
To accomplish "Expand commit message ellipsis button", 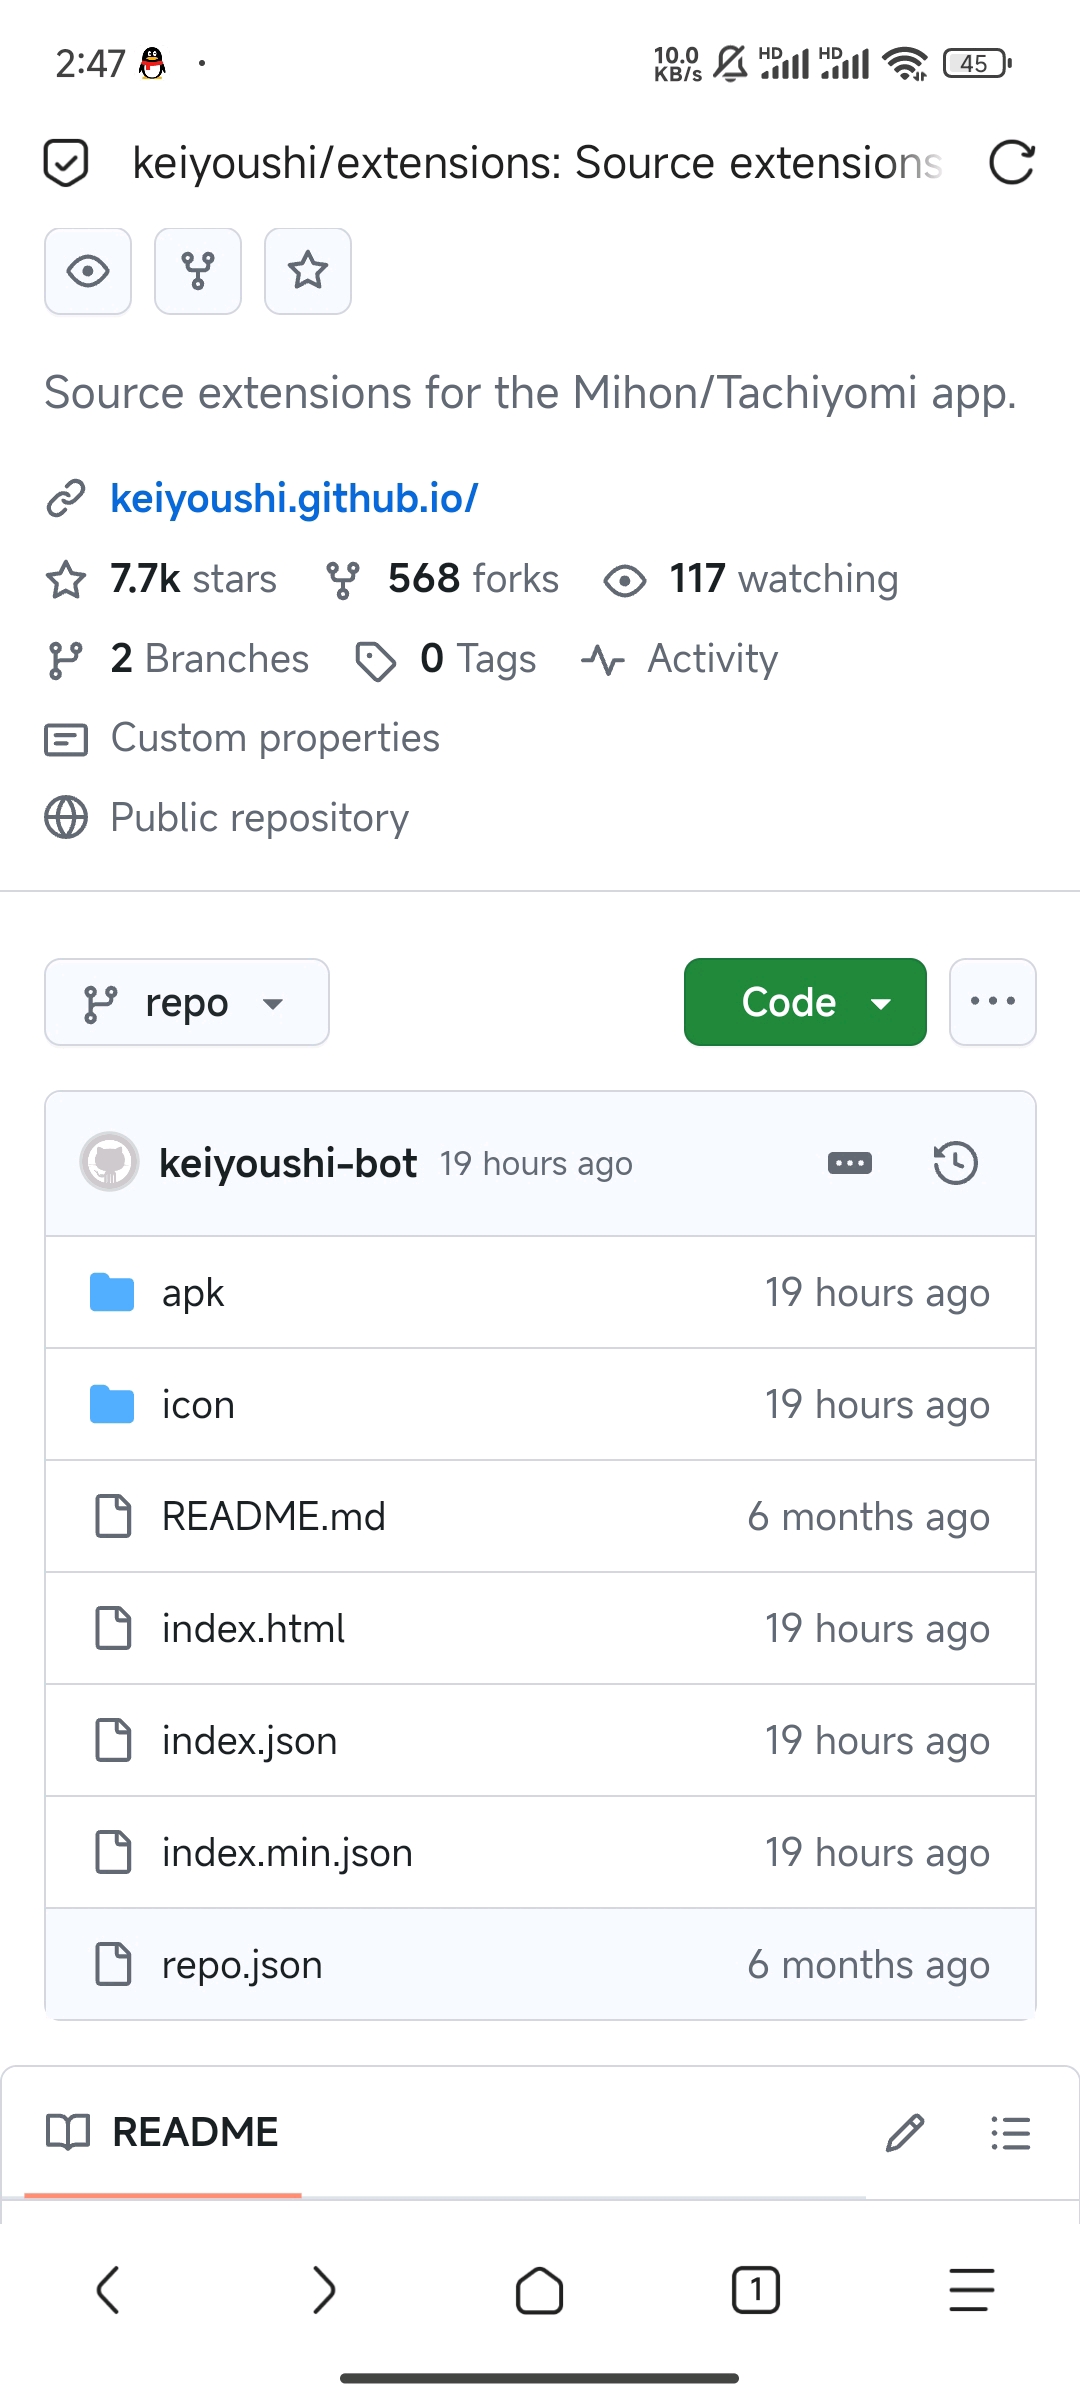I will pos(850,1163).
